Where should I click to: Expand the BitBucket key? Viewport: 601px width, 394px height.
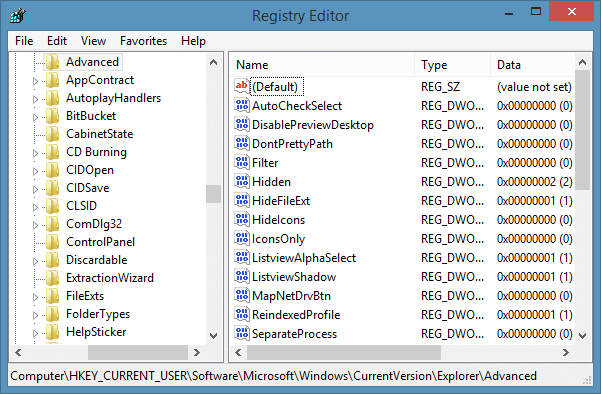(x=35, y=117)
